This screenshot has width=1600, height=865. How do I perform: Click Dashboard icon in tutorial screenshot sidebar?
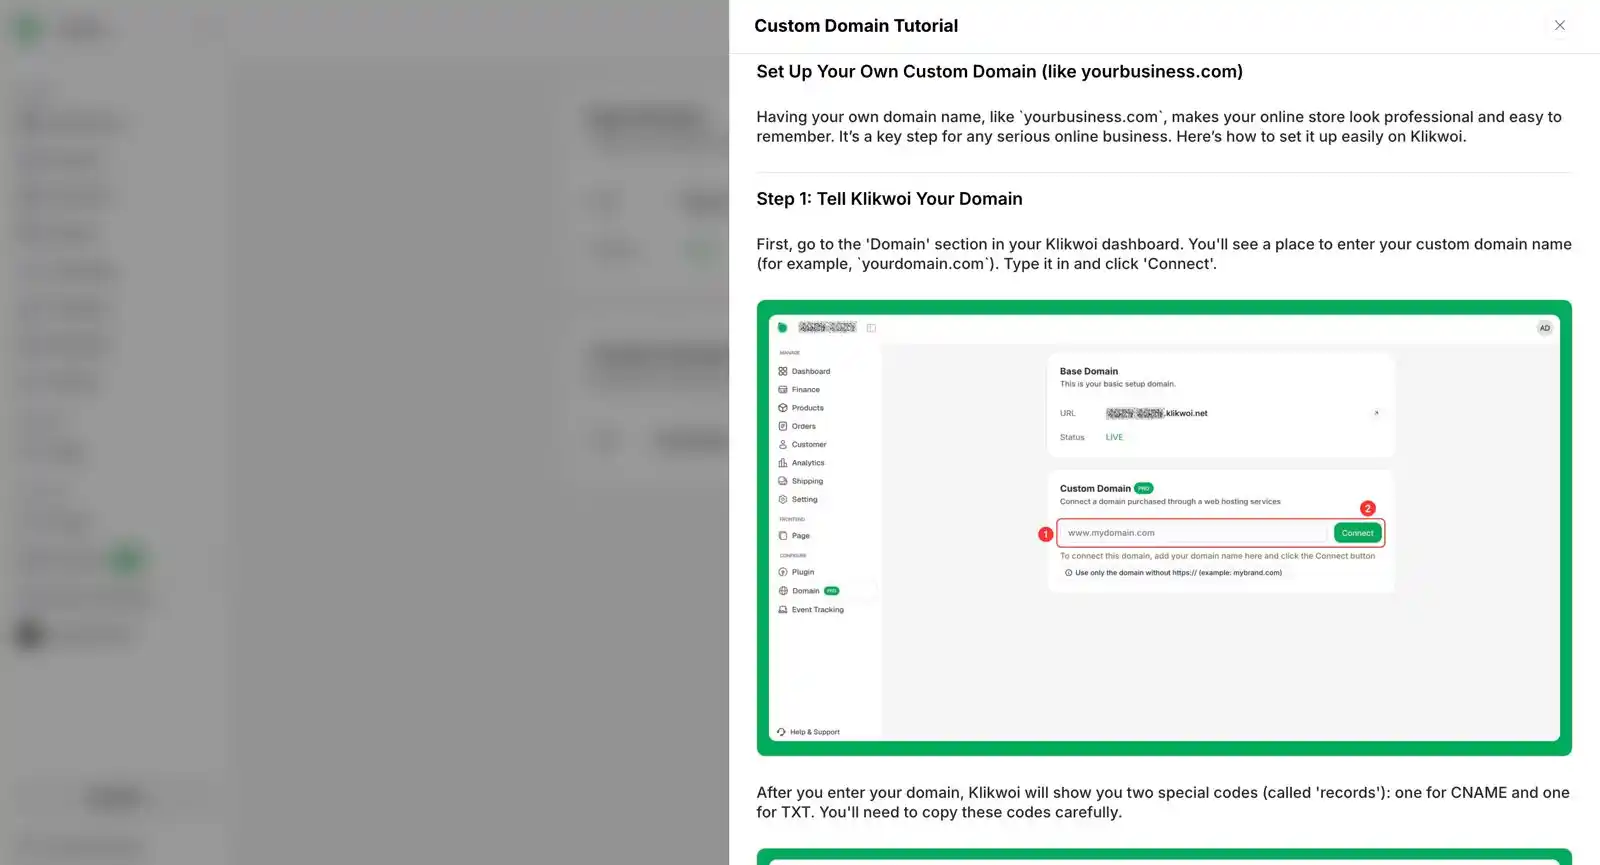pos(783,371)
